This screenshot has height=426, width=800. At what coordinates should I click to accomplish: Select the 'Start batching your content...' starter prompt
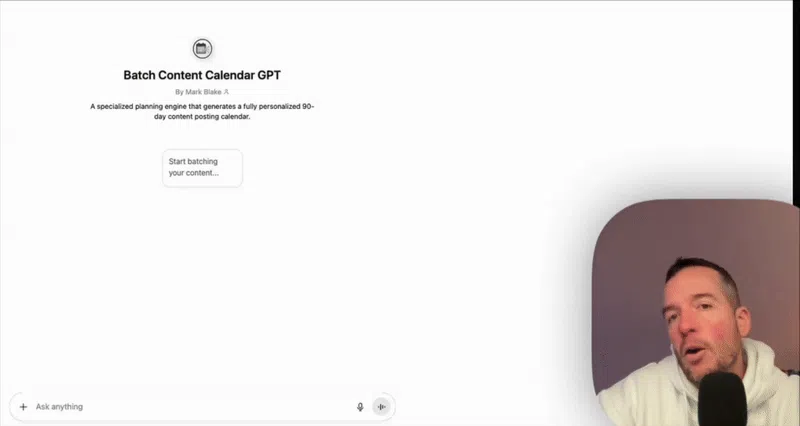pos(202,168)
